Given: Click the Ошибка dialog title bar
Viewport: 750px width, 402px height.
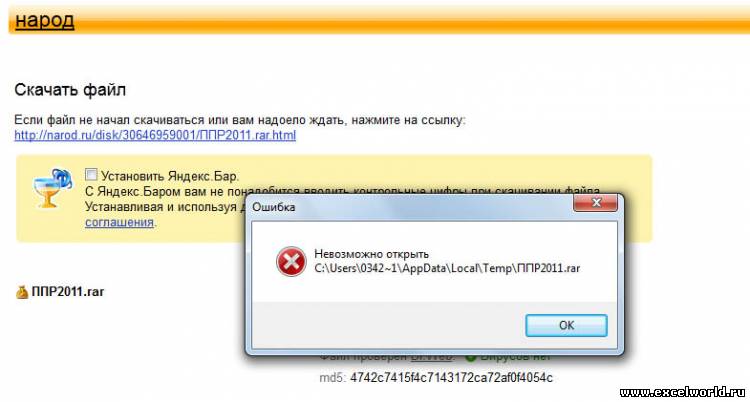Looking at the screenshot, I should click(409, 206).
